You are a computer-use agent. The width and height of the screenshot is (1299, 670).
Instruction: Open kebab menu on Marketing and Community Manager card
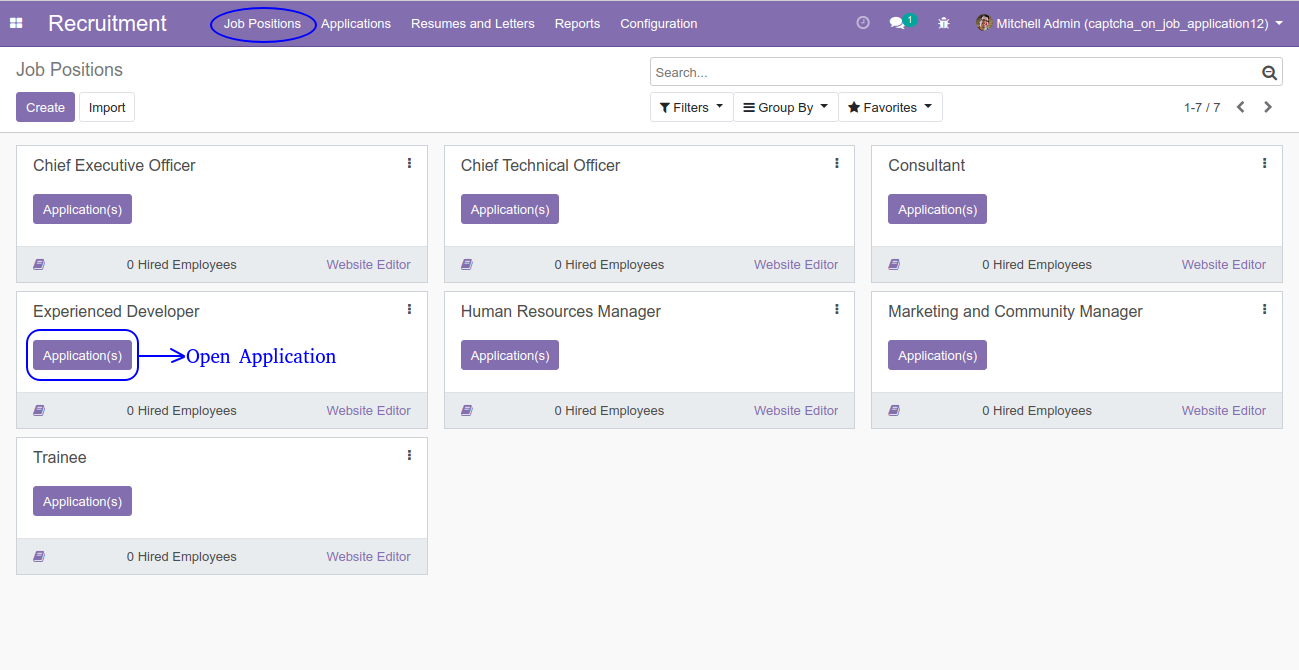[1264, 309]
